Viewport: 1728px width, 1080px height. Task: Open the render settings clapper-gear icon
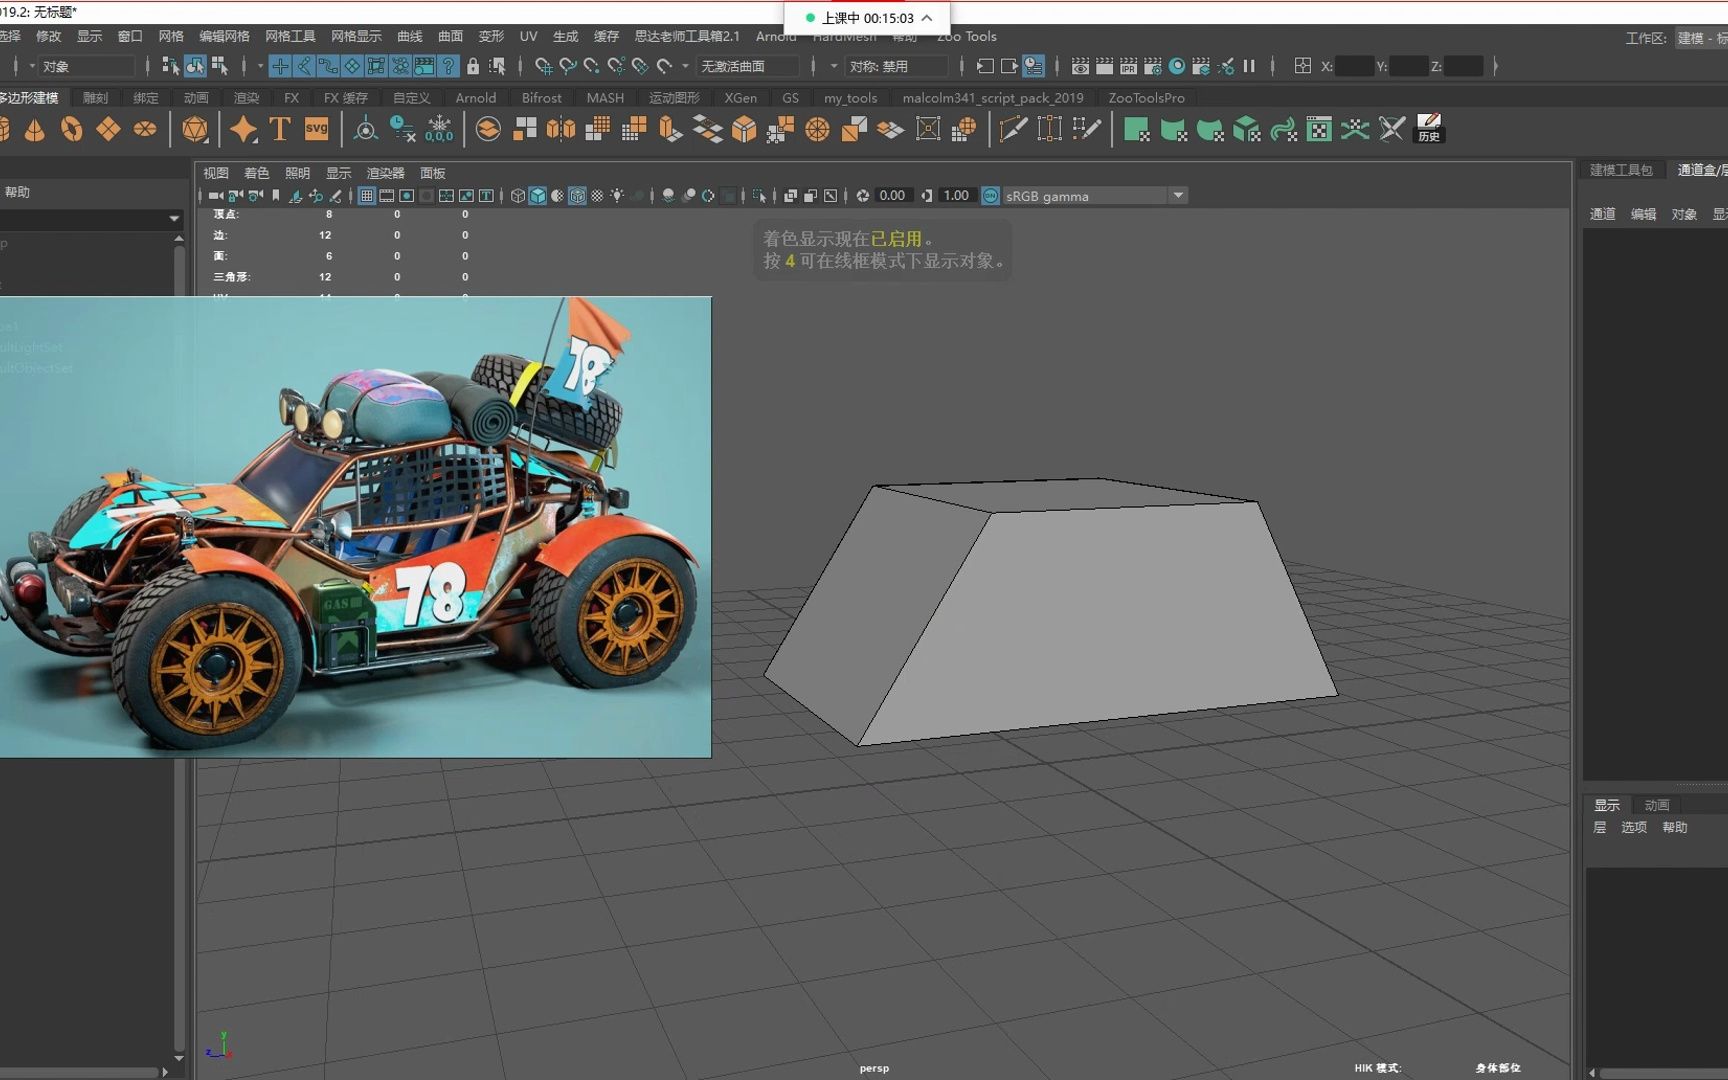(x=1153, y=66)
